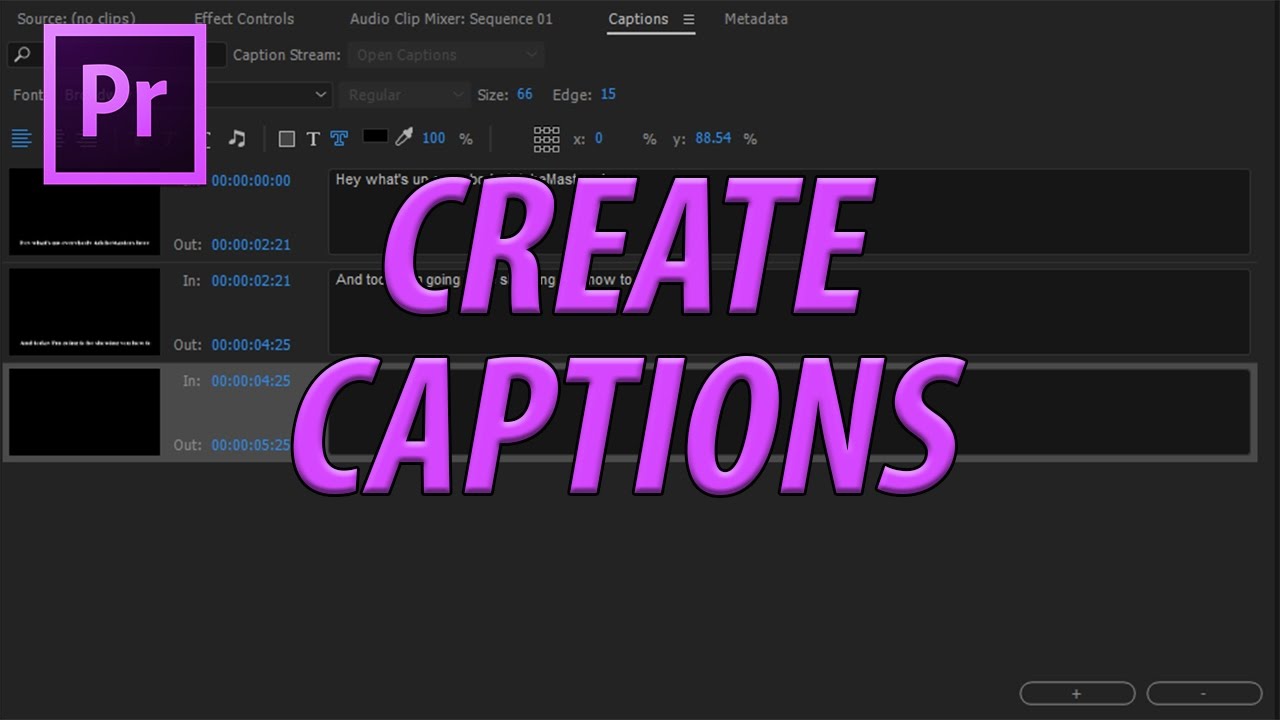1280x720 pixels.
Task: Toggle underline caption styling
Action: click(207, 138)
